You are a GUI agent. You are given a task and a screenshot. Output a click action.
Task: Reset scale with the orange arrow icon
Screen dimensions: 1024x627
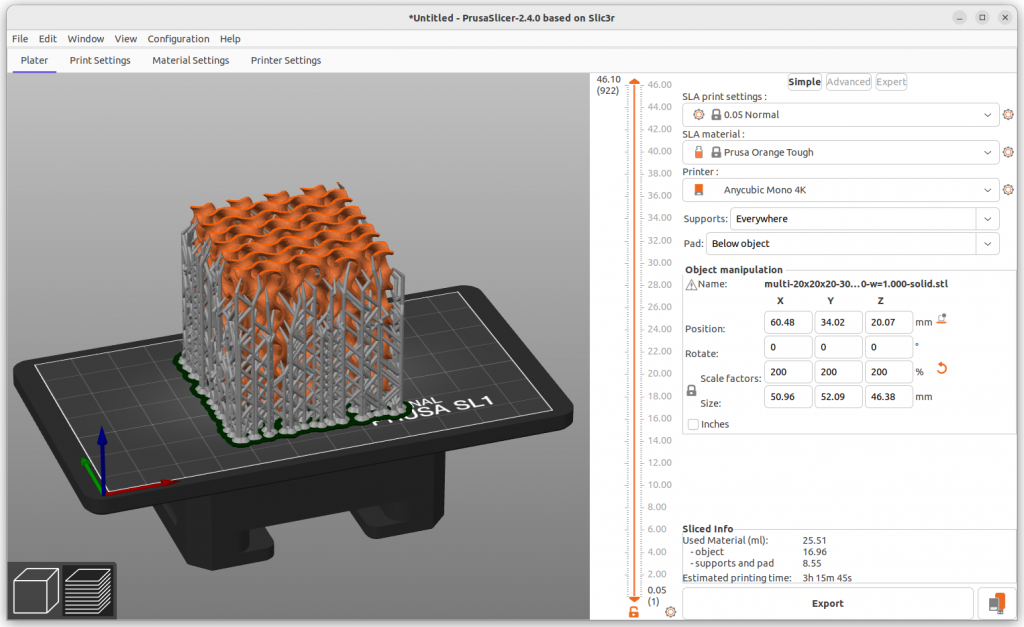coord(942,368)
